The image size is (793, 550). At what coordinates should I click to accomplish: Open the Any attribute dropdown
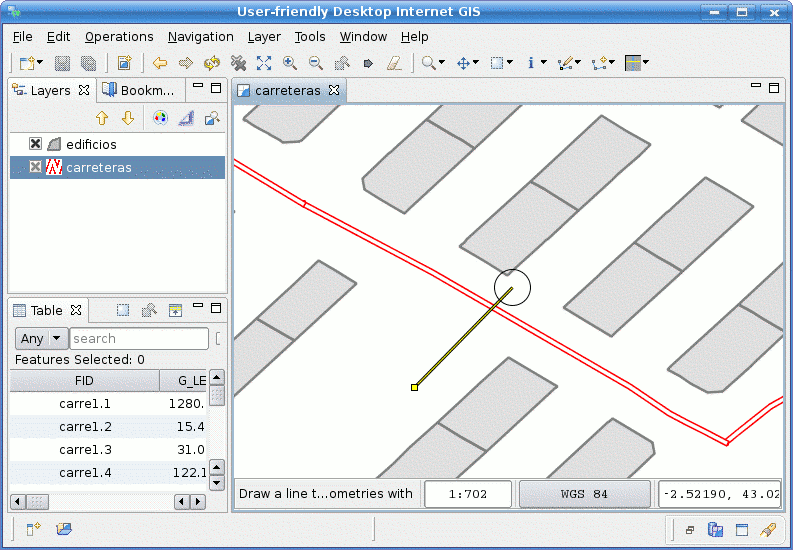41,338
